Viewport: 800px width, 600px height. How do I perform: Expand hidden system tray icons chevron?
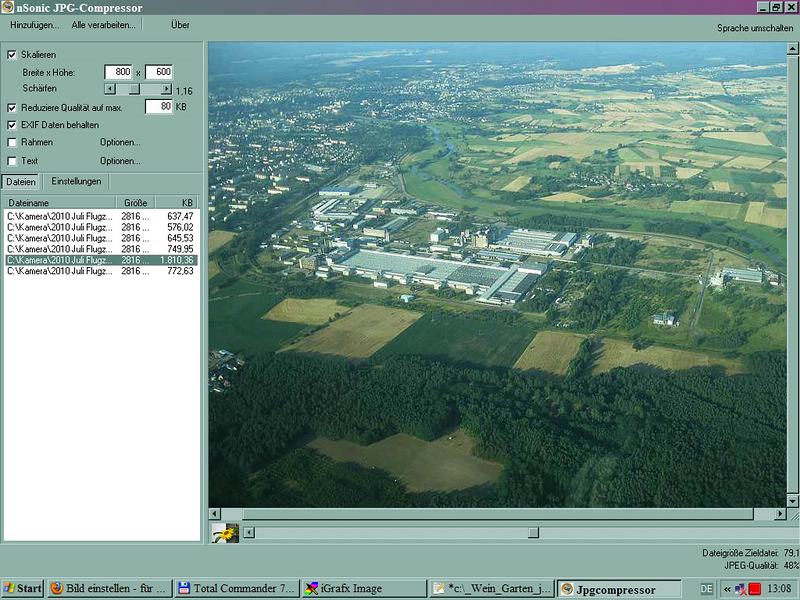point(727,589)
